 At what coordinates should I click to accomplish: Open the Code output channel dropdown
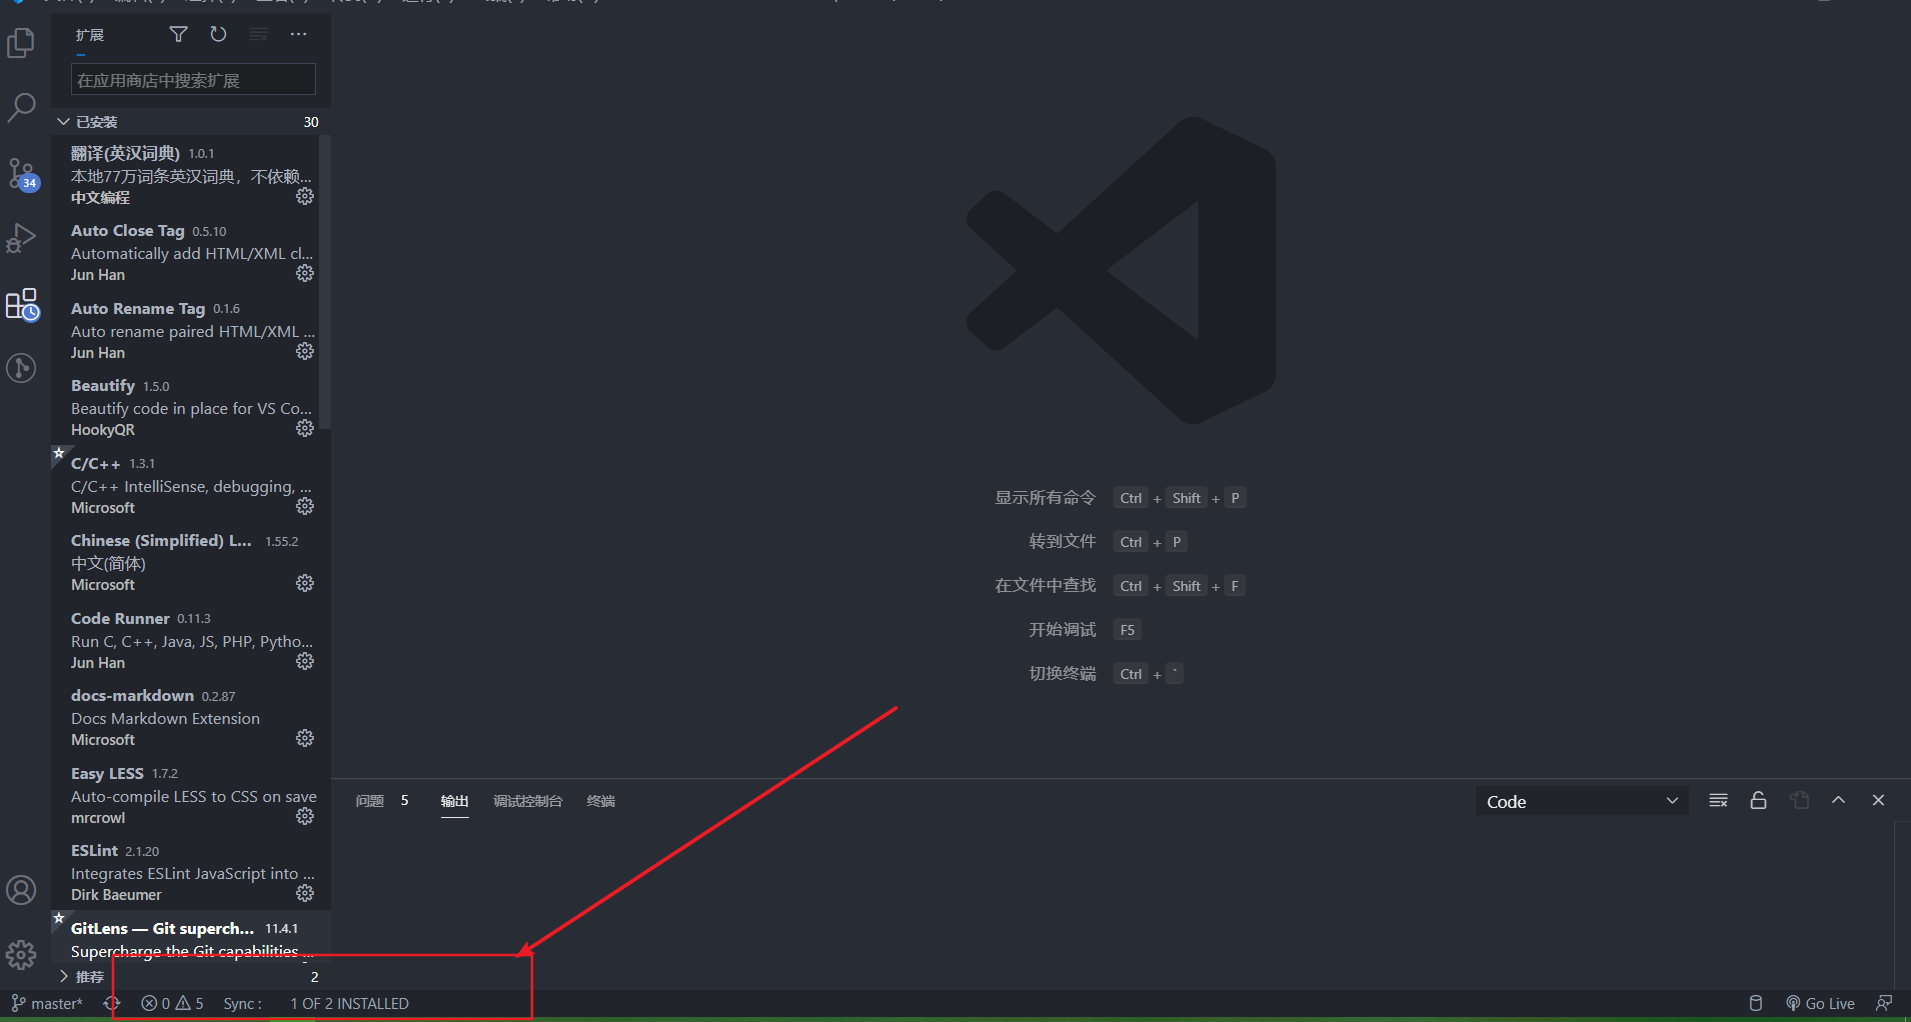[1582, 801]
